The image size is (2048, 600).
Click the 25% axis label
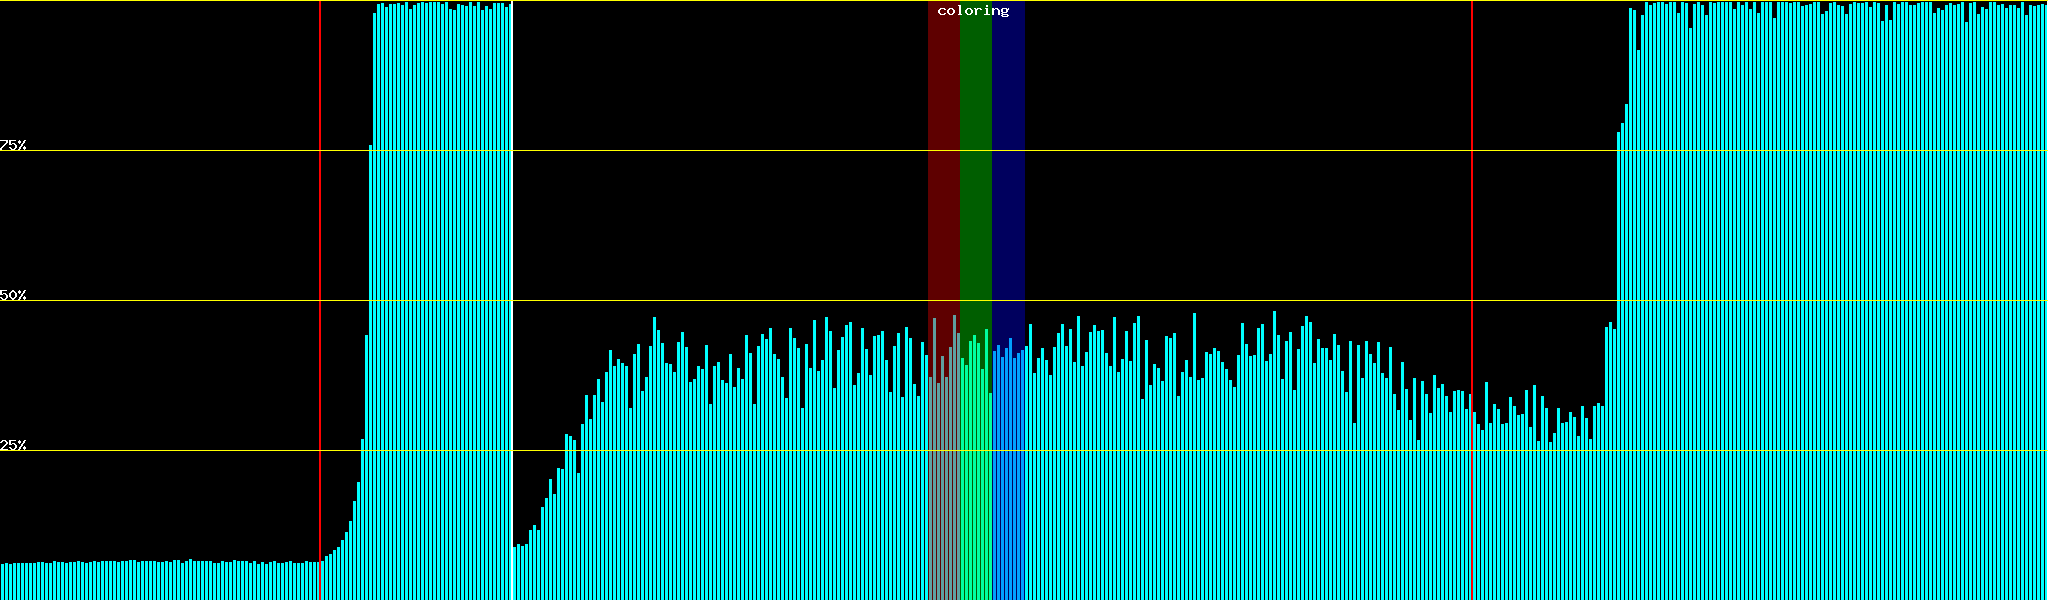(x=13, y=445)
